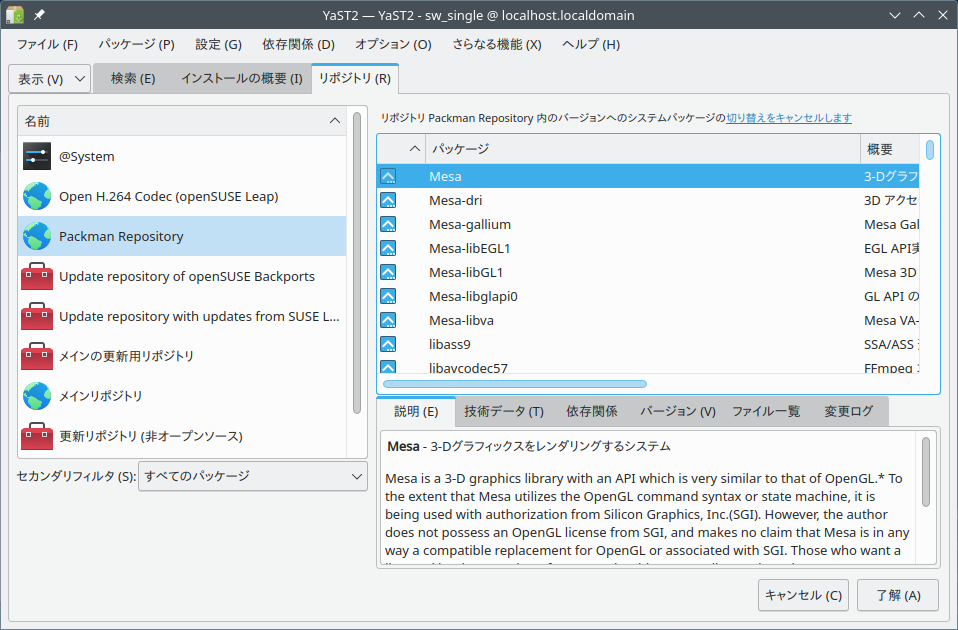The height and width of the screenshot is (630, 958).
Task: Sort repositories by the 名前 column header
Action: point(182,121)
